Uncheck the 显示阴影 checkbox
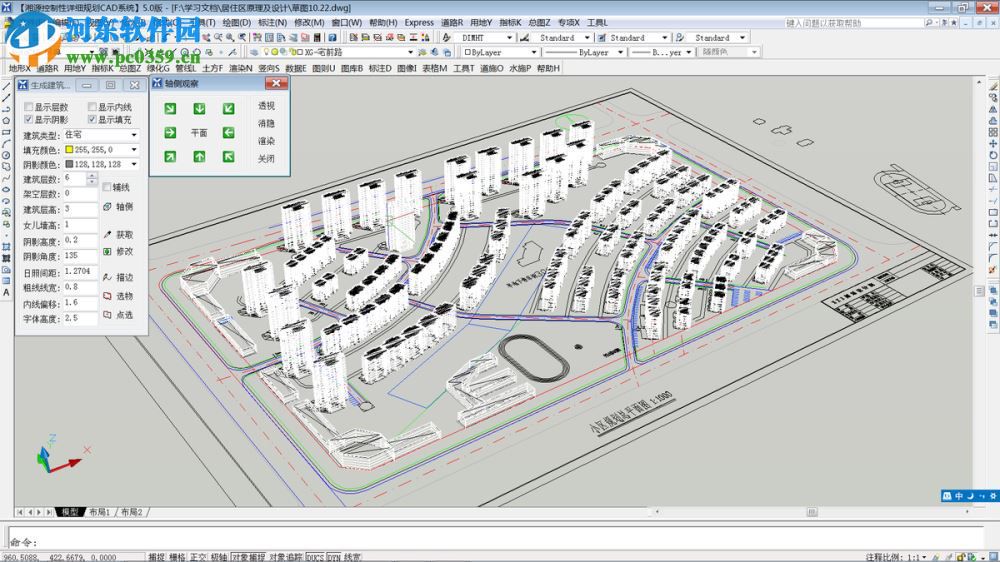Viewport: 1000px width, 562px height. pyautogui.click(x=29, y=120)
